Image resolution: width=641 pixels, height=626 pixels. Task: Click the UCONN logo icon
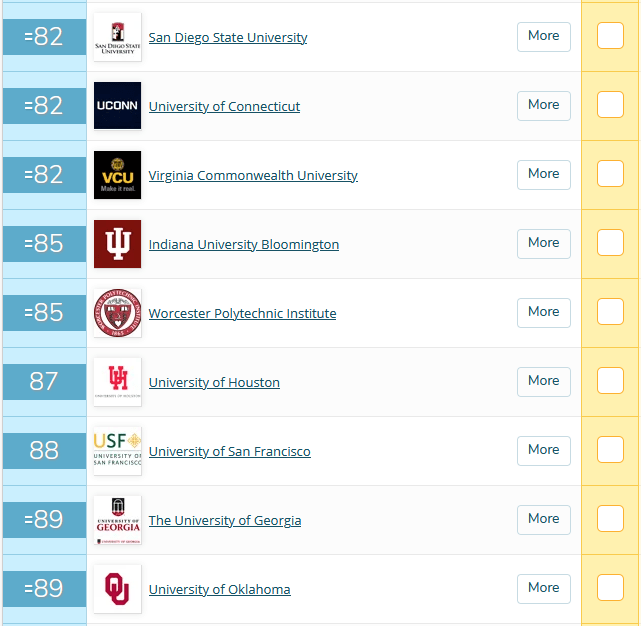coord(117,106)
